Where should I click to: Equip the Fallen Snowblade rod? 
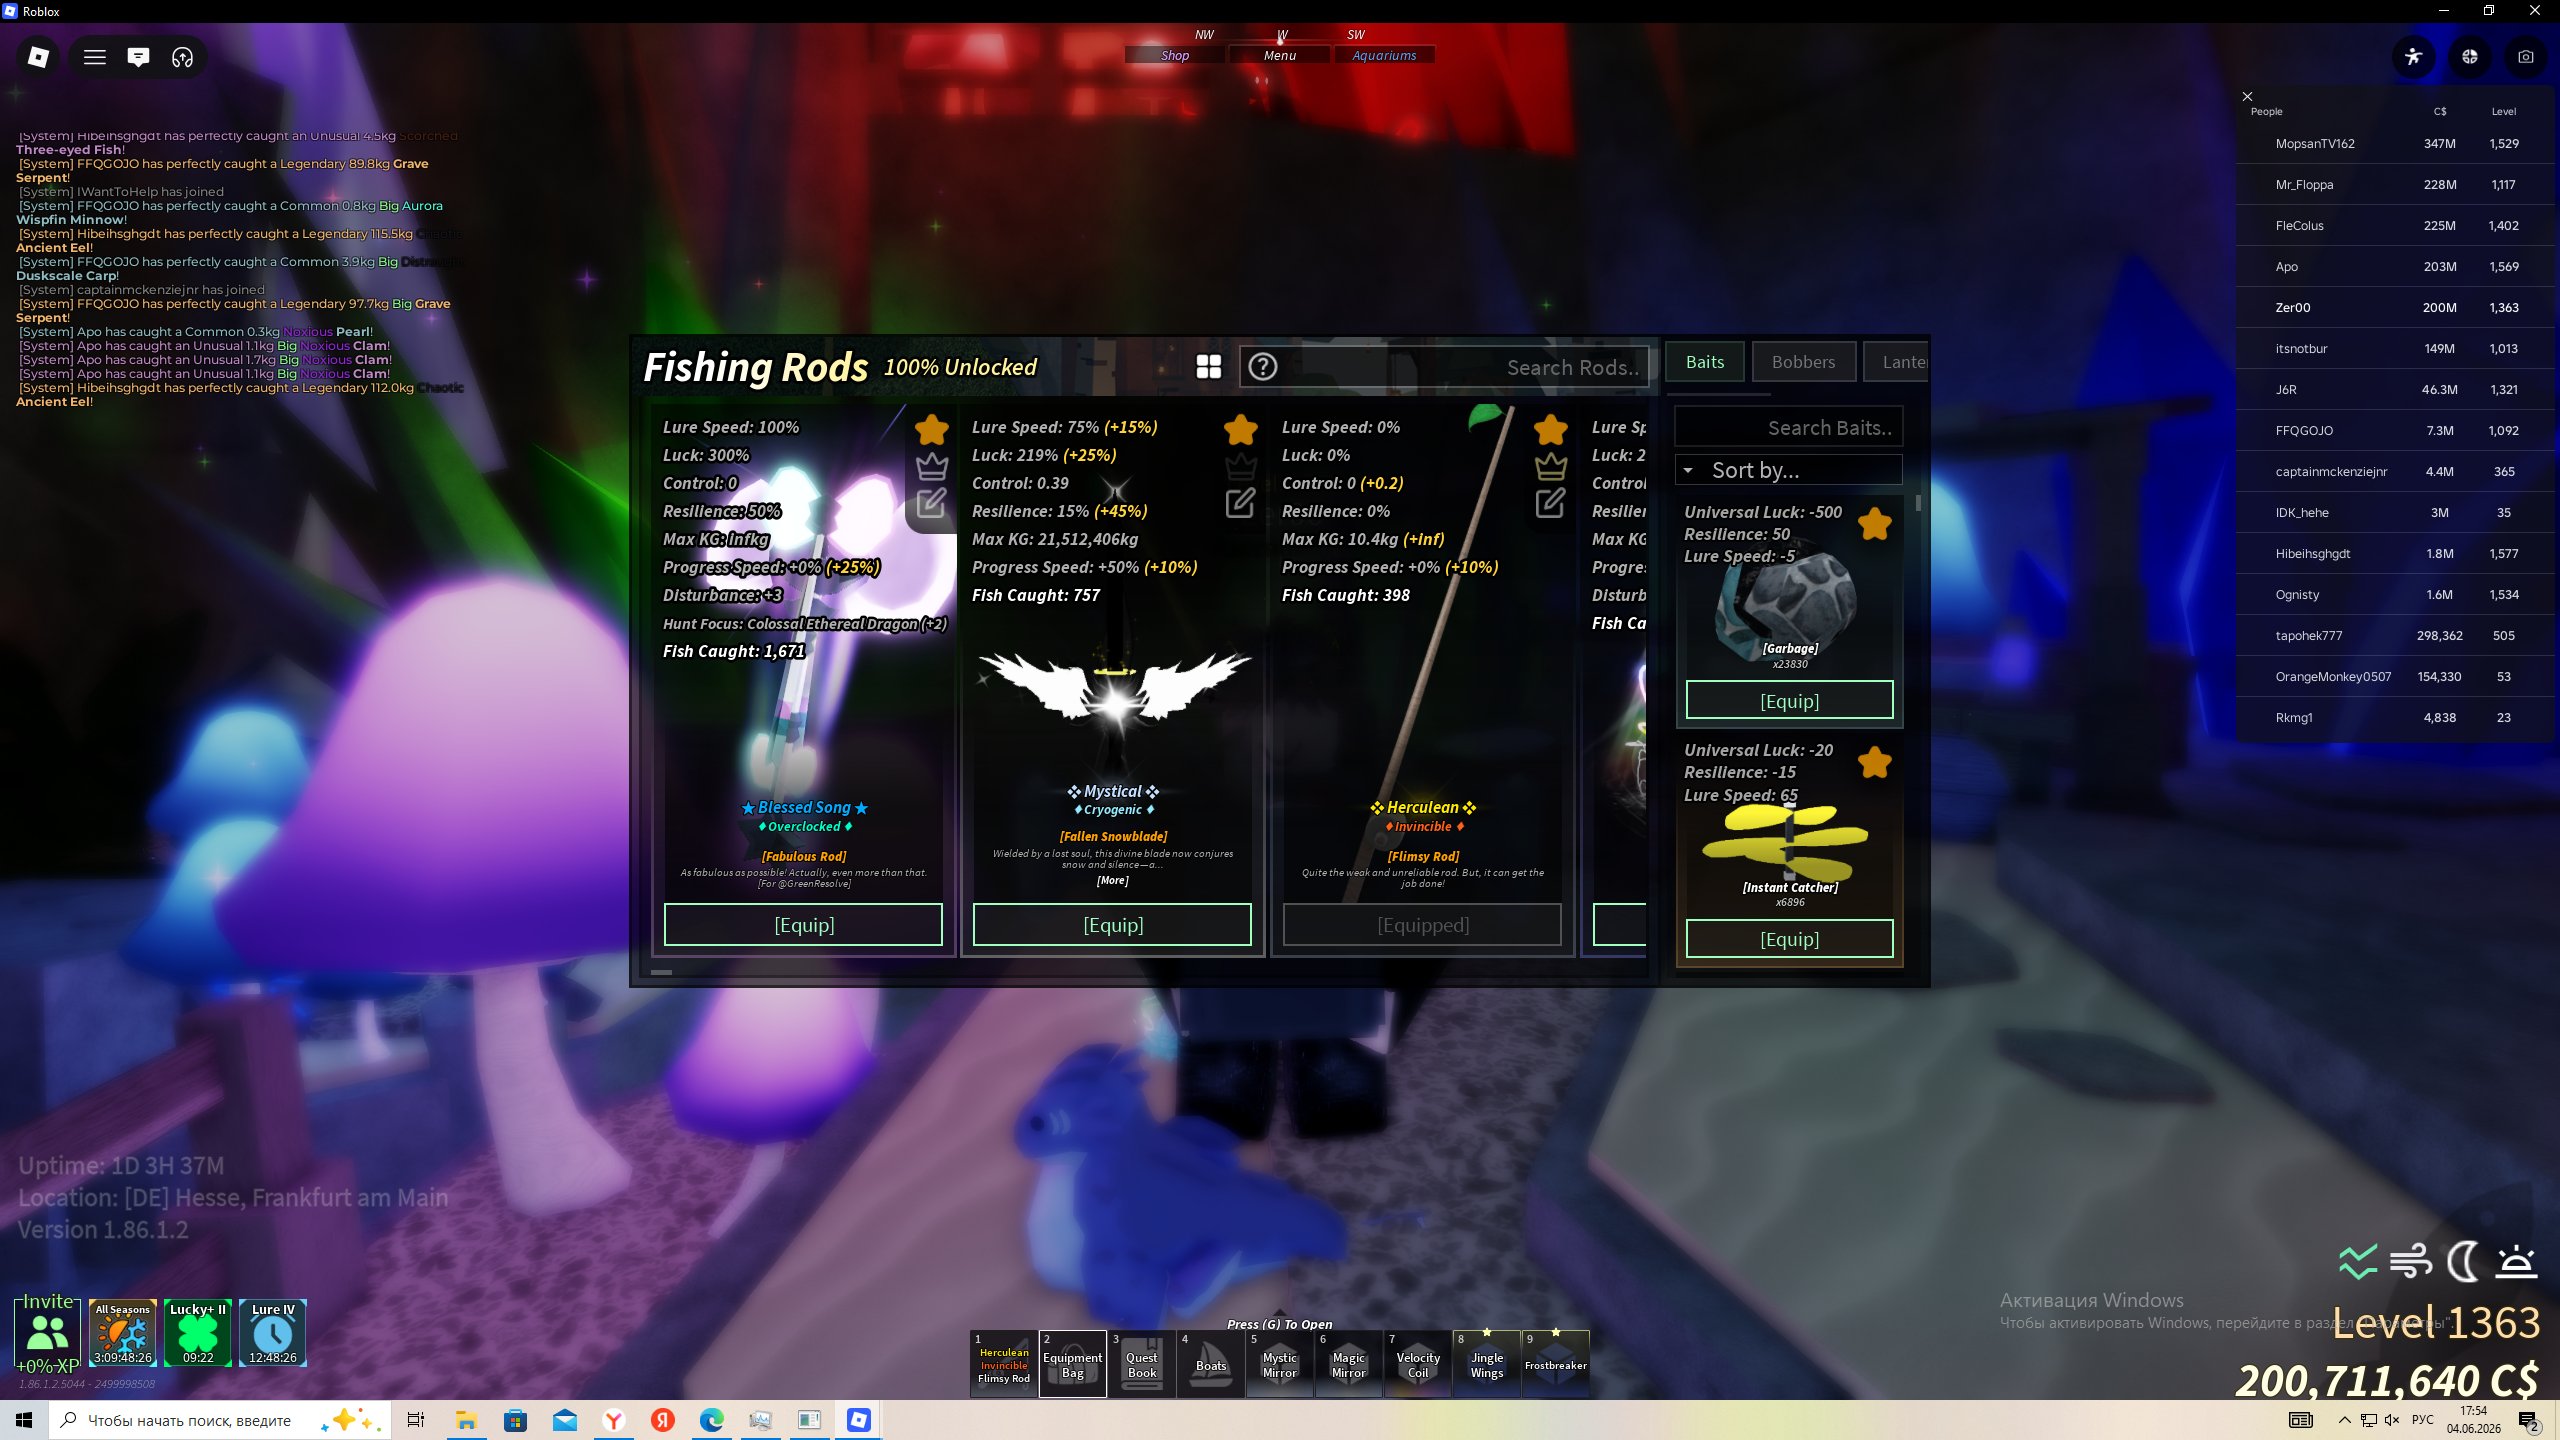point(1112,925)
